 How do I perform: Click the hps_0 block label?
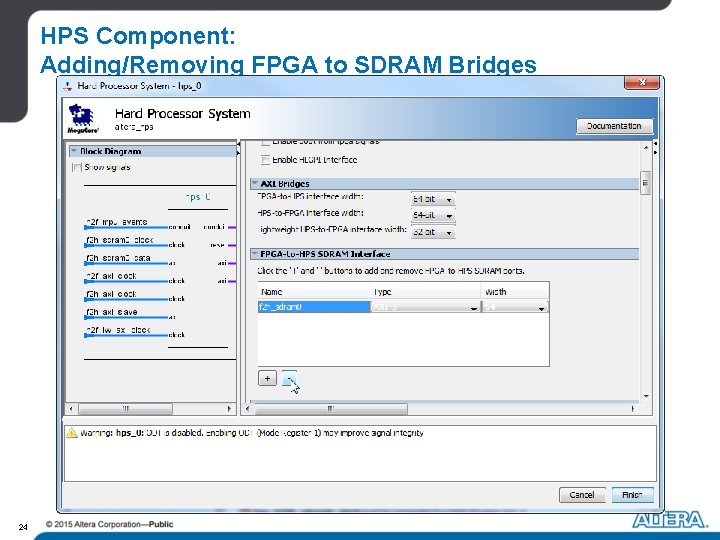[198, 197]
